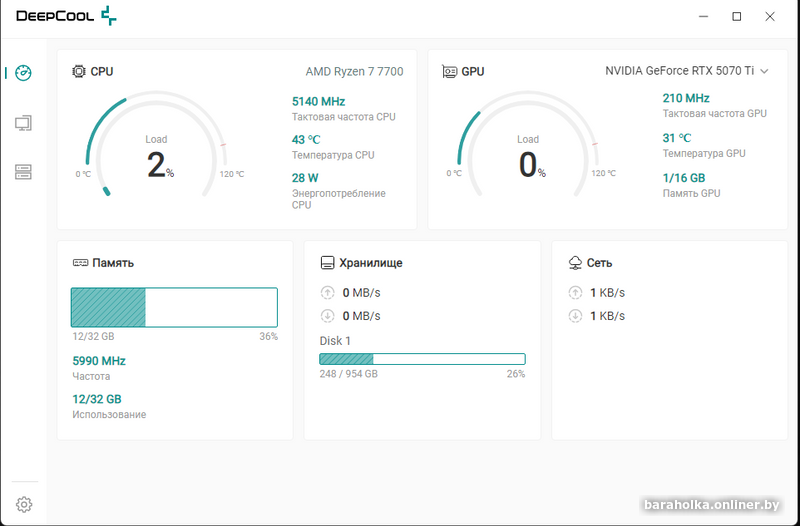The image size is (800, 526).
Task: Expand the GPU selection dropdown arrow
Action: 764,71
